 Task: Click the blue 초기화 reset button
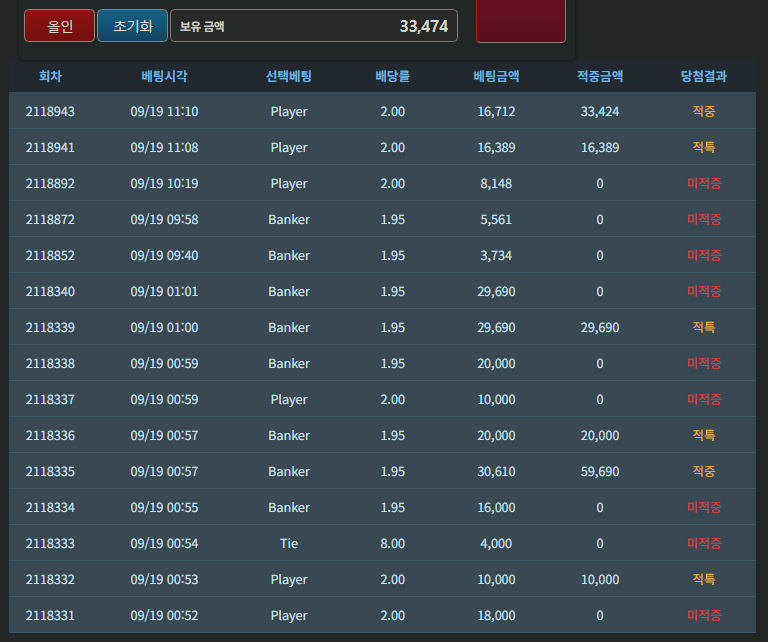pos(132,25)
